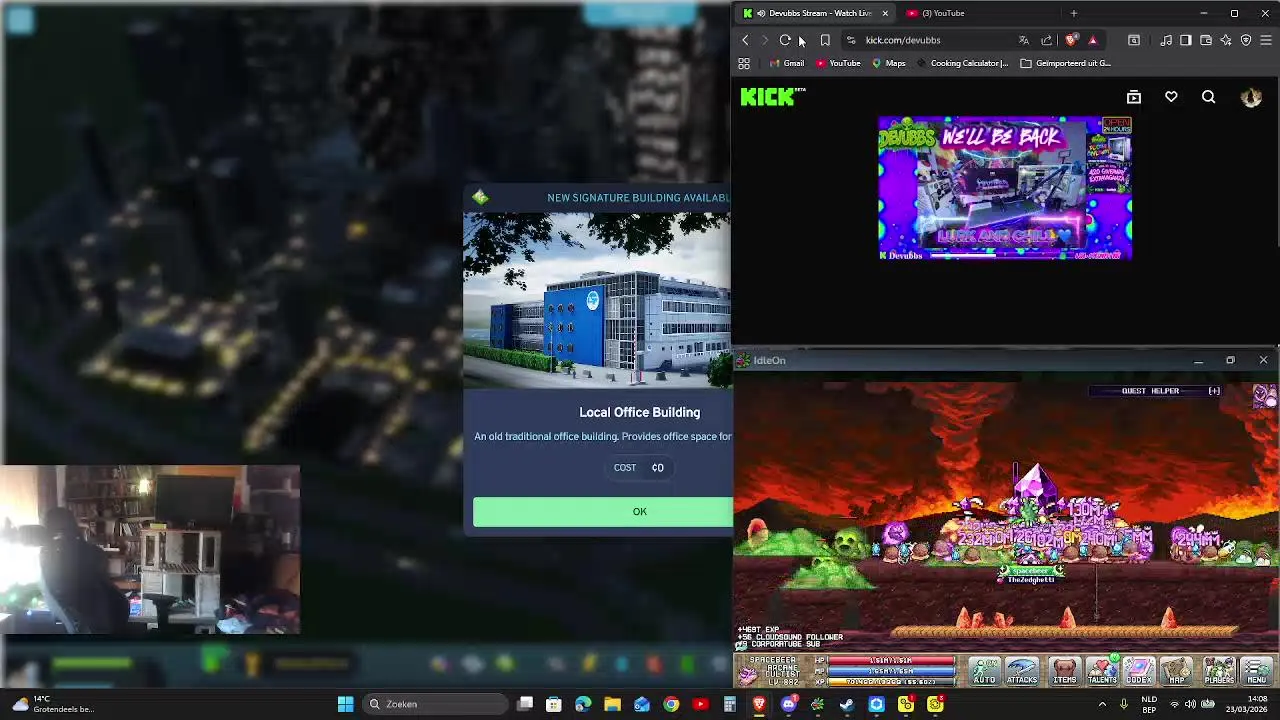Open the YouTube bookmark
1280x720 pixels.
(838, 63)
